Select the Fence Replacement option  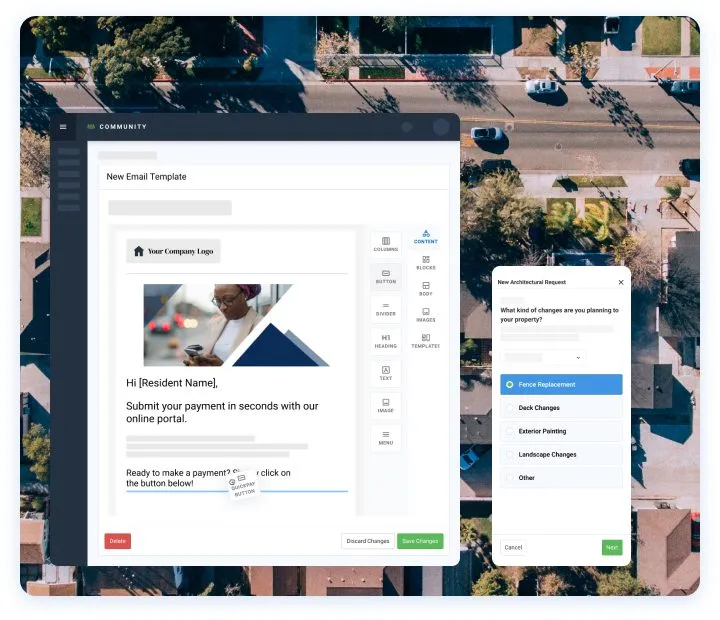coord(561,384)
